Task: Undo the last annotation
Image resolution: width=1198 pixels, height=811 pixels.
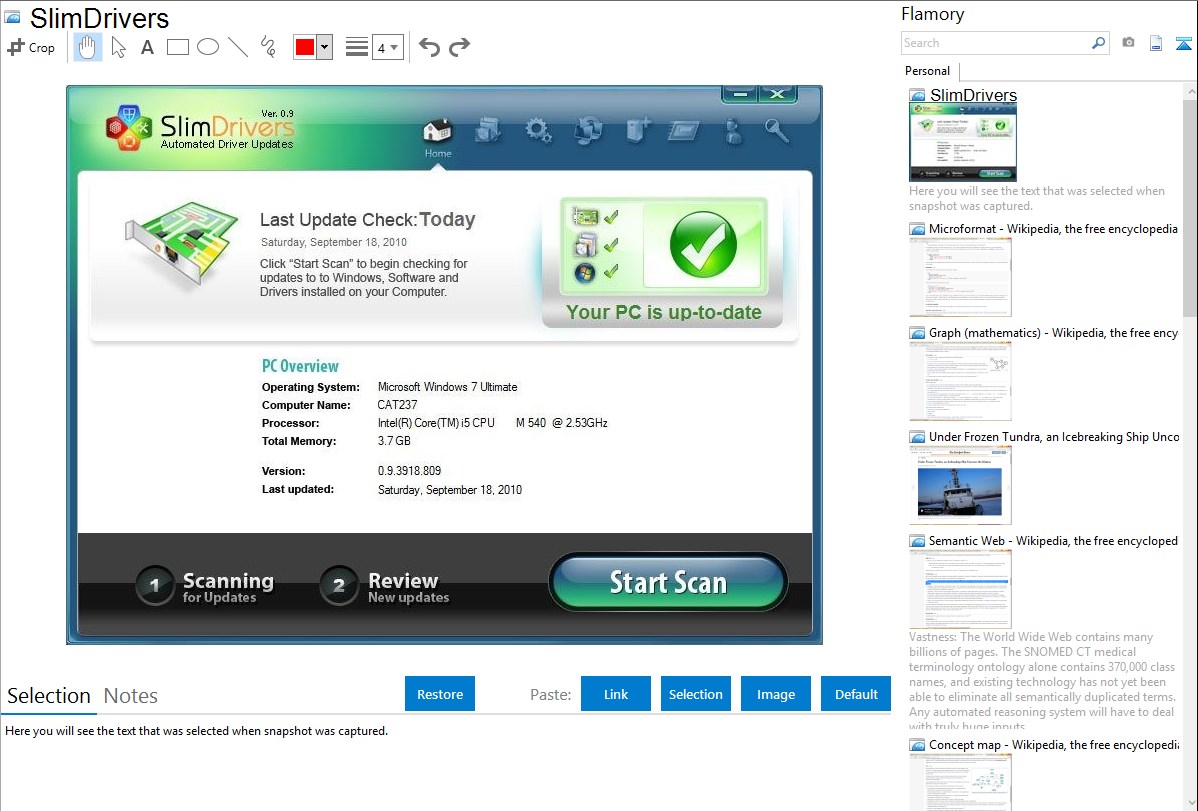Action: point(429,47)
